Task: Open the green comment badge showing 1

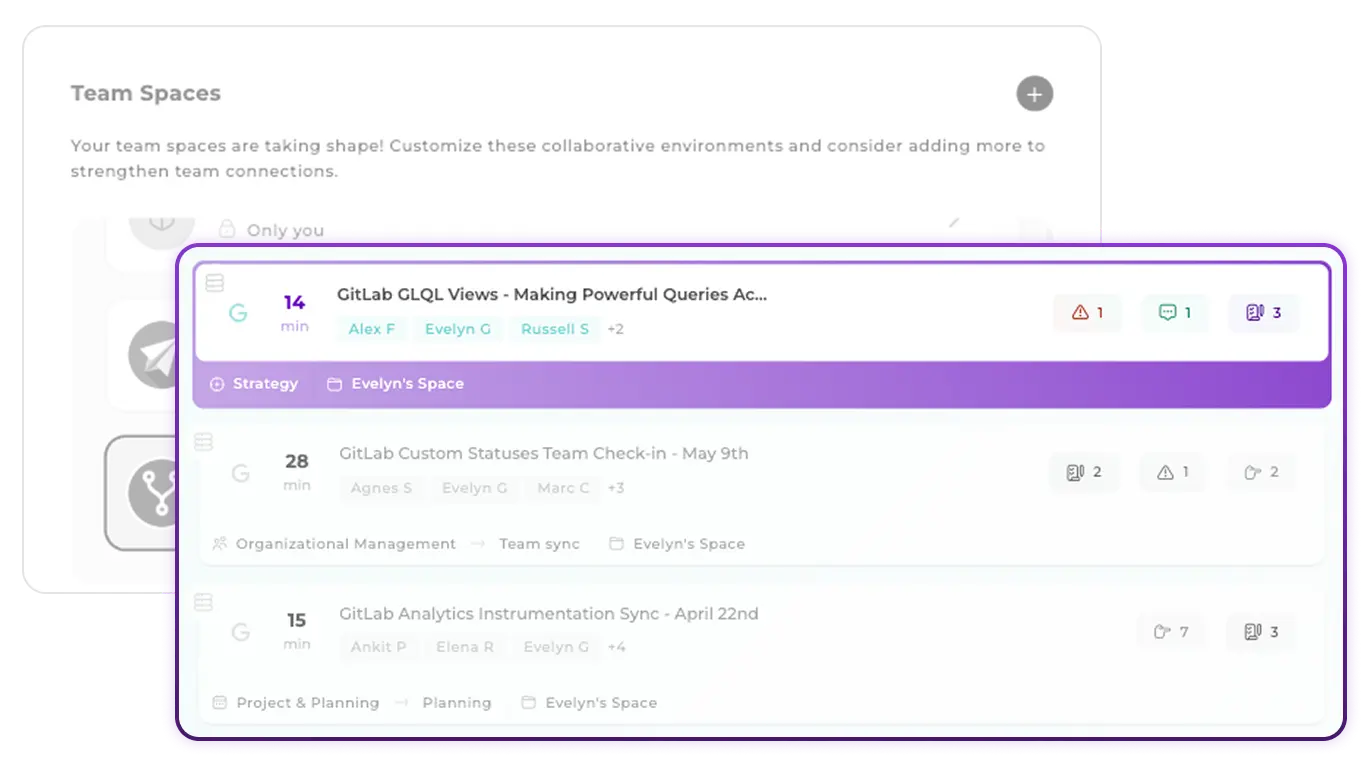Action: [x=1174, y=312]
